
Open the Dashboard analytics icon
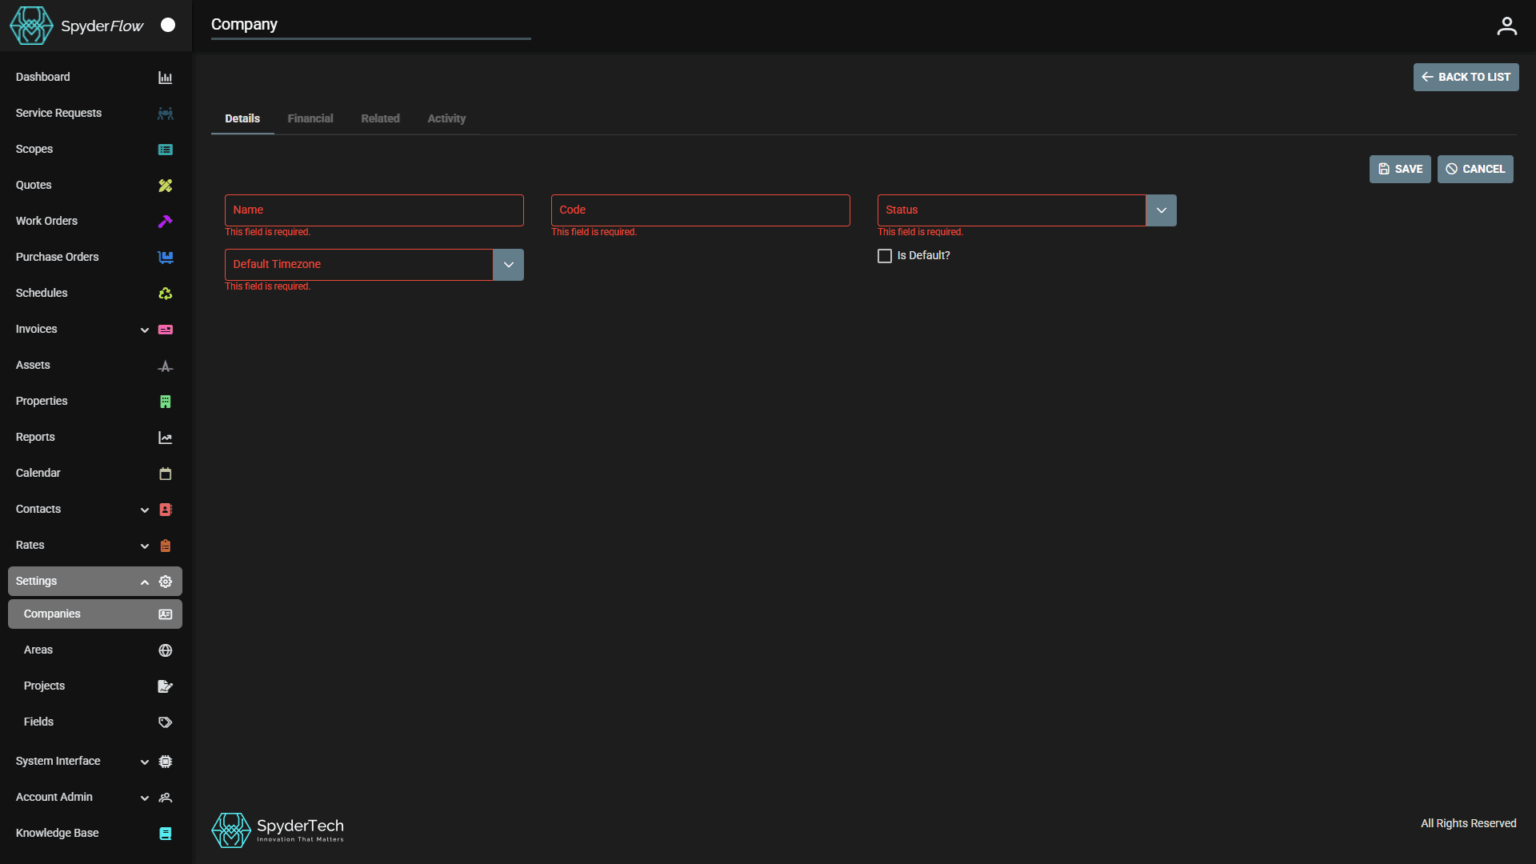click(165, 77)
